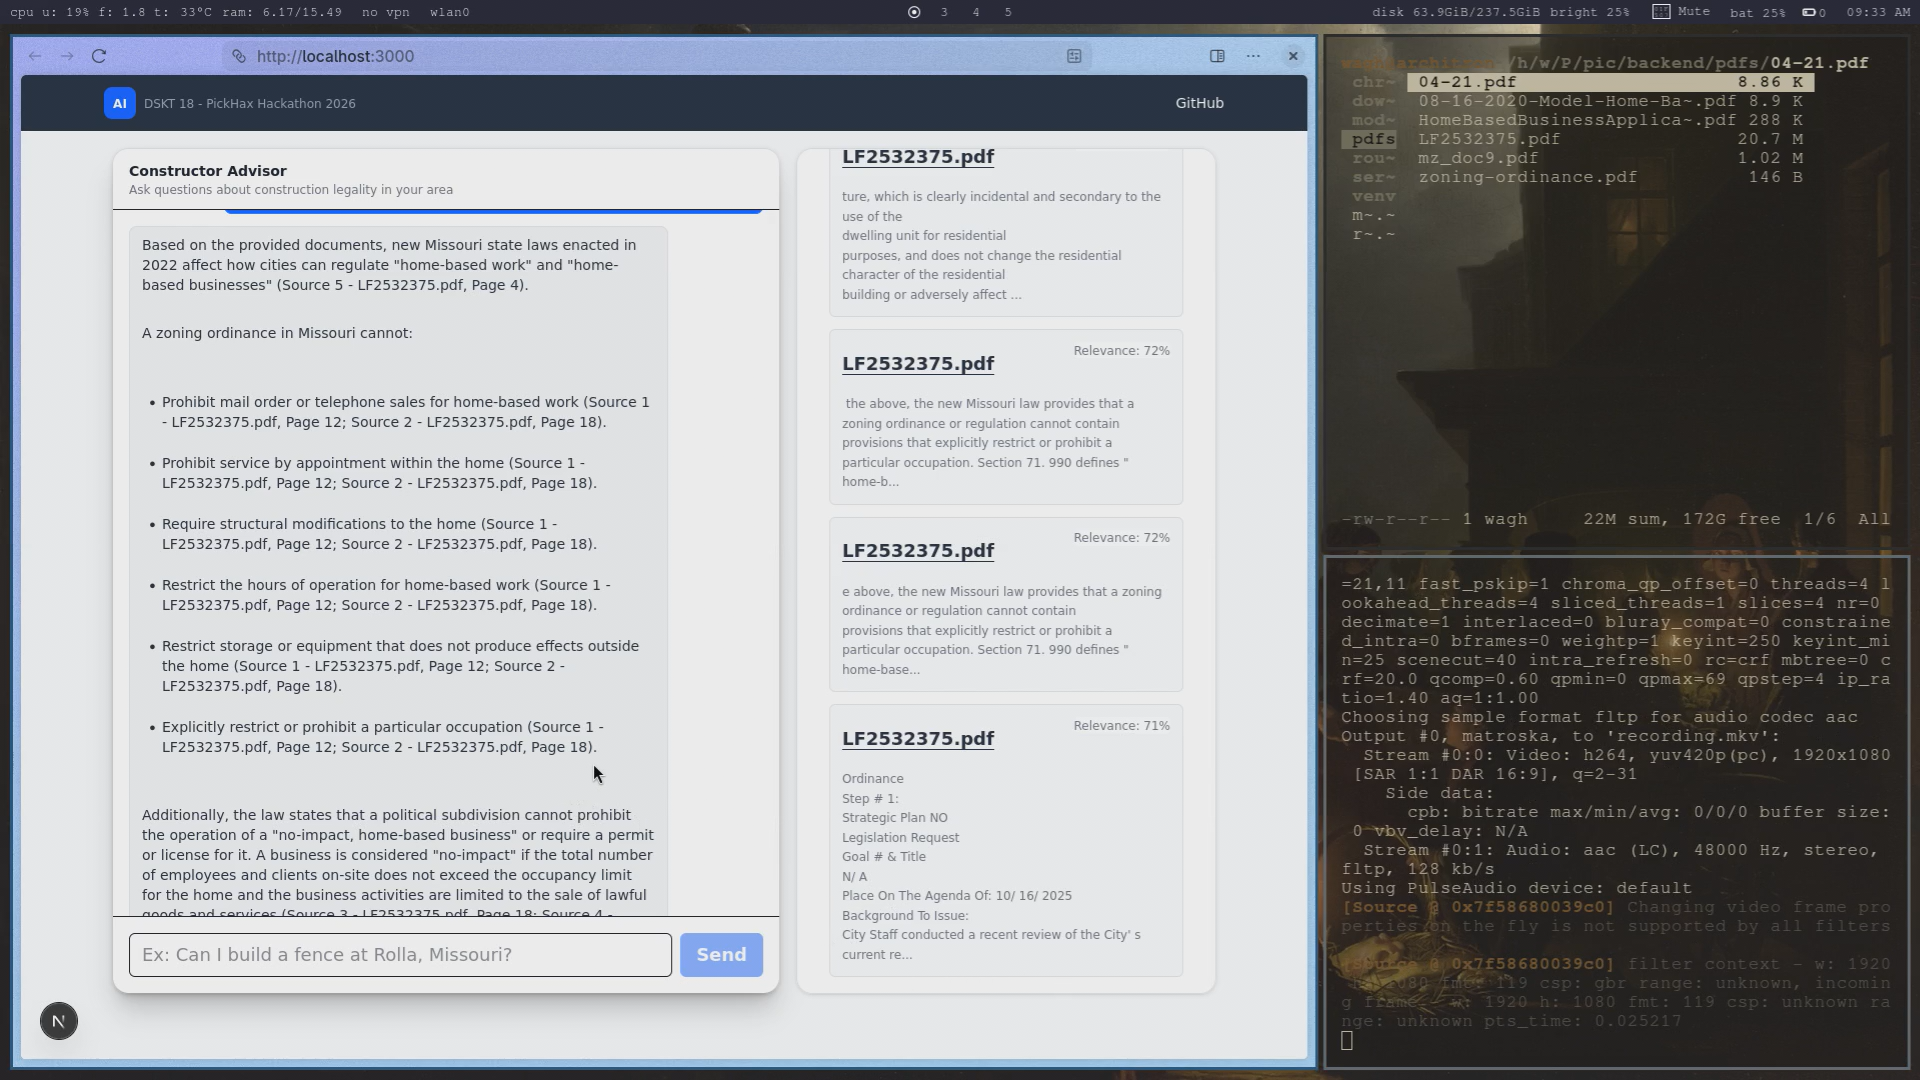Open LF2532375.pdf source with 71% relevance
The height and width of the screenshot is (1080, 1920).
click(917, 739)
